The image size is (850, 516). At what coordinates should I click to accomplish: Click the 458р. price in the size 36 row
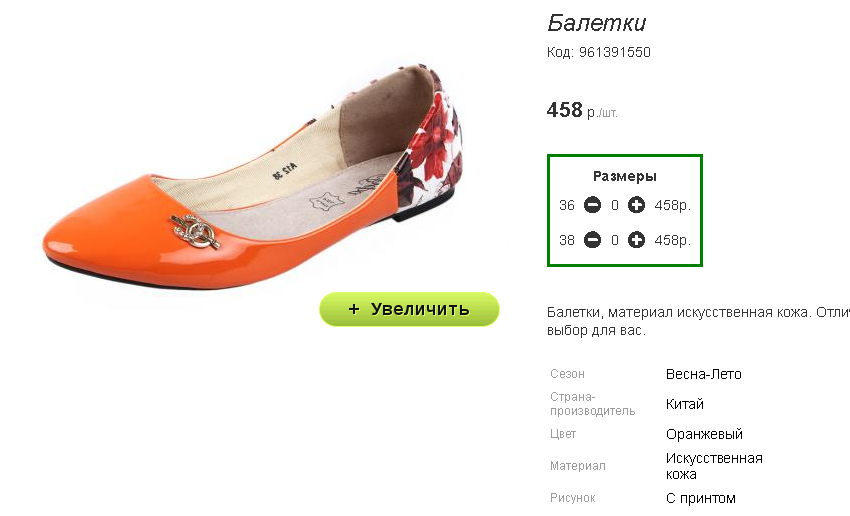click(672, 205)
